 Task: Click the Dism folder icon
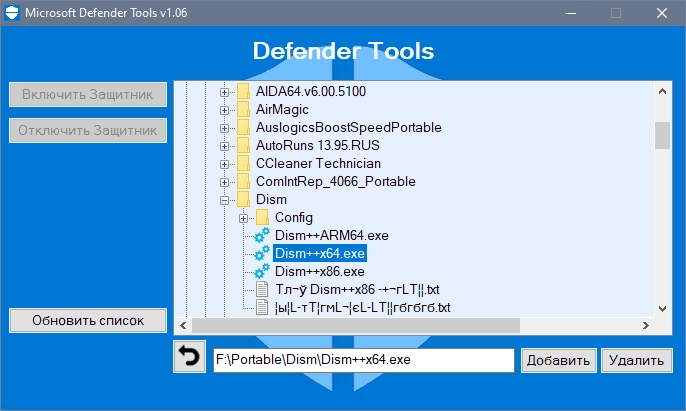pos(243,199)
